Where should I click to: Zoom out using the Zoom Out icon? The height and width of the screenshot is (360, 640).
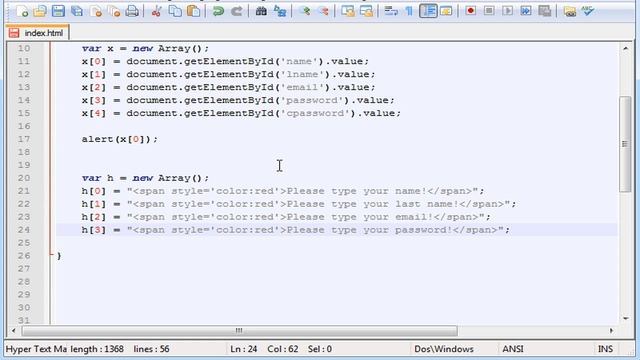point(323,11)
